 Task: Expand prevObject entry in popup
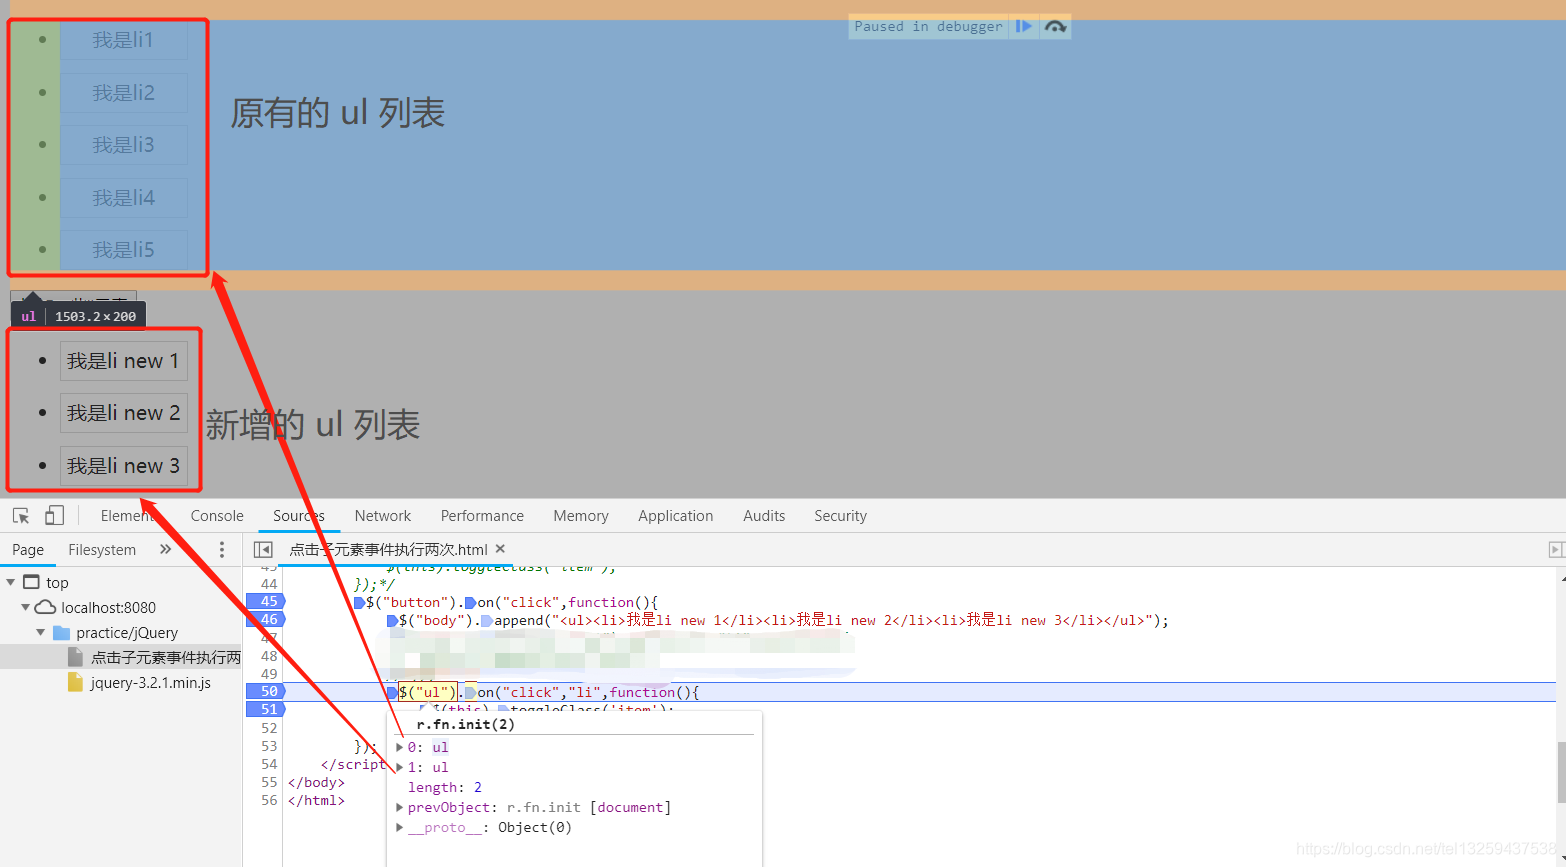tap(400, 807)
